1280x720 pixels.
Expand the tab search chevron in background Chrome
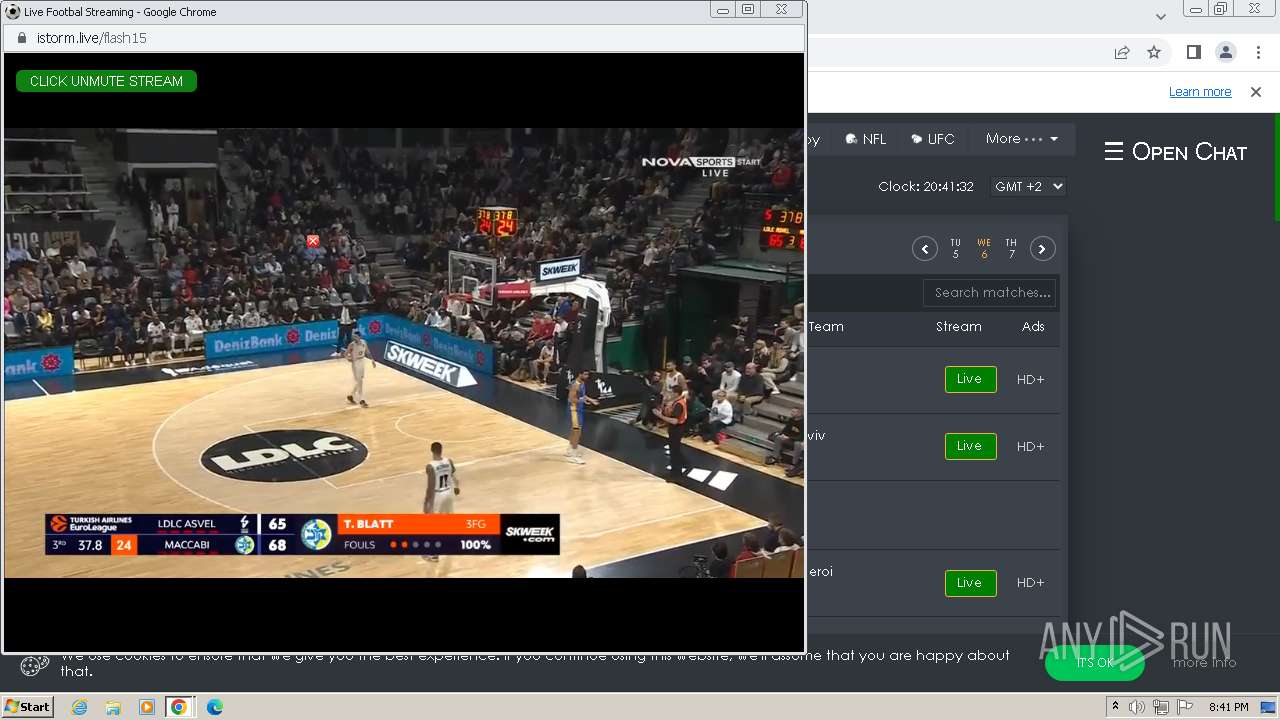[1160, 16]
